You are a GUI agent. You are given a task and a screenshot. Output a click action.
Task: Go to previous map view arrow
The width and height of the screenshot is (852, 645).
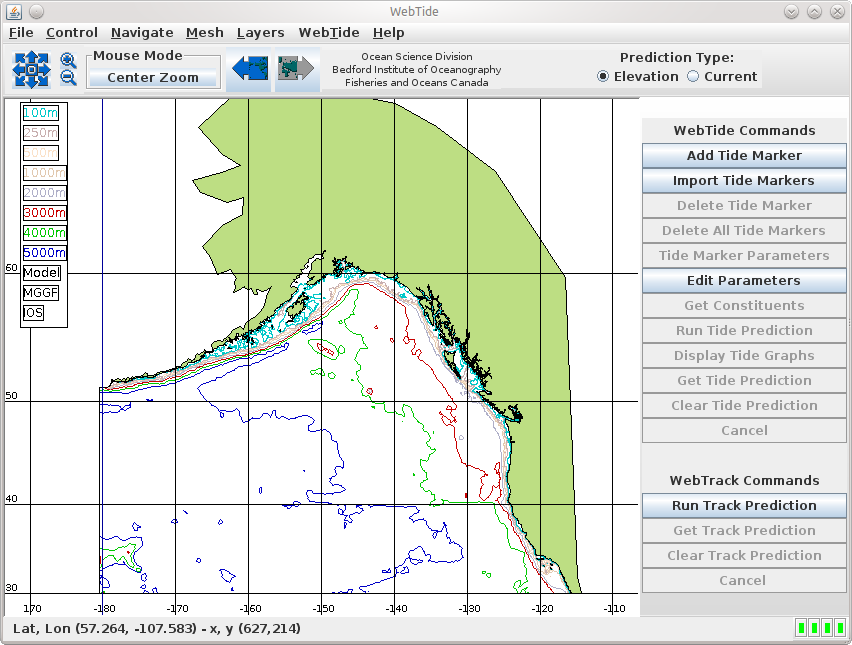coord(249,69)
